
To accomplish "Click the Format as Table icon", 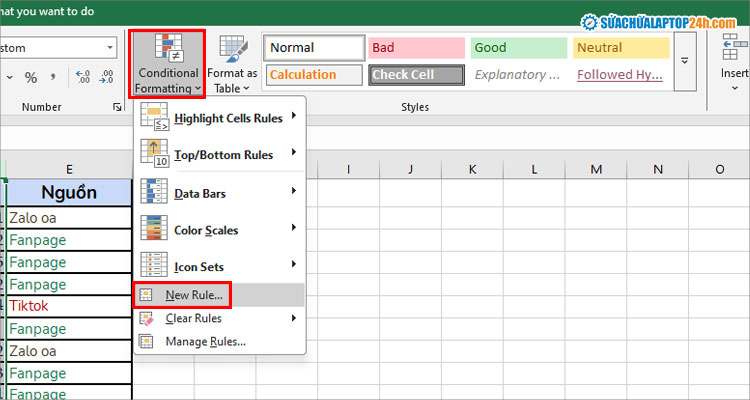I will 232,63.
